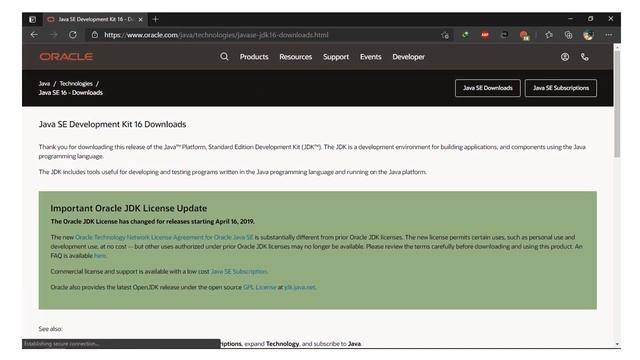
Task: Click the Technologies breadcrumb link
Action: click(76, 83)
